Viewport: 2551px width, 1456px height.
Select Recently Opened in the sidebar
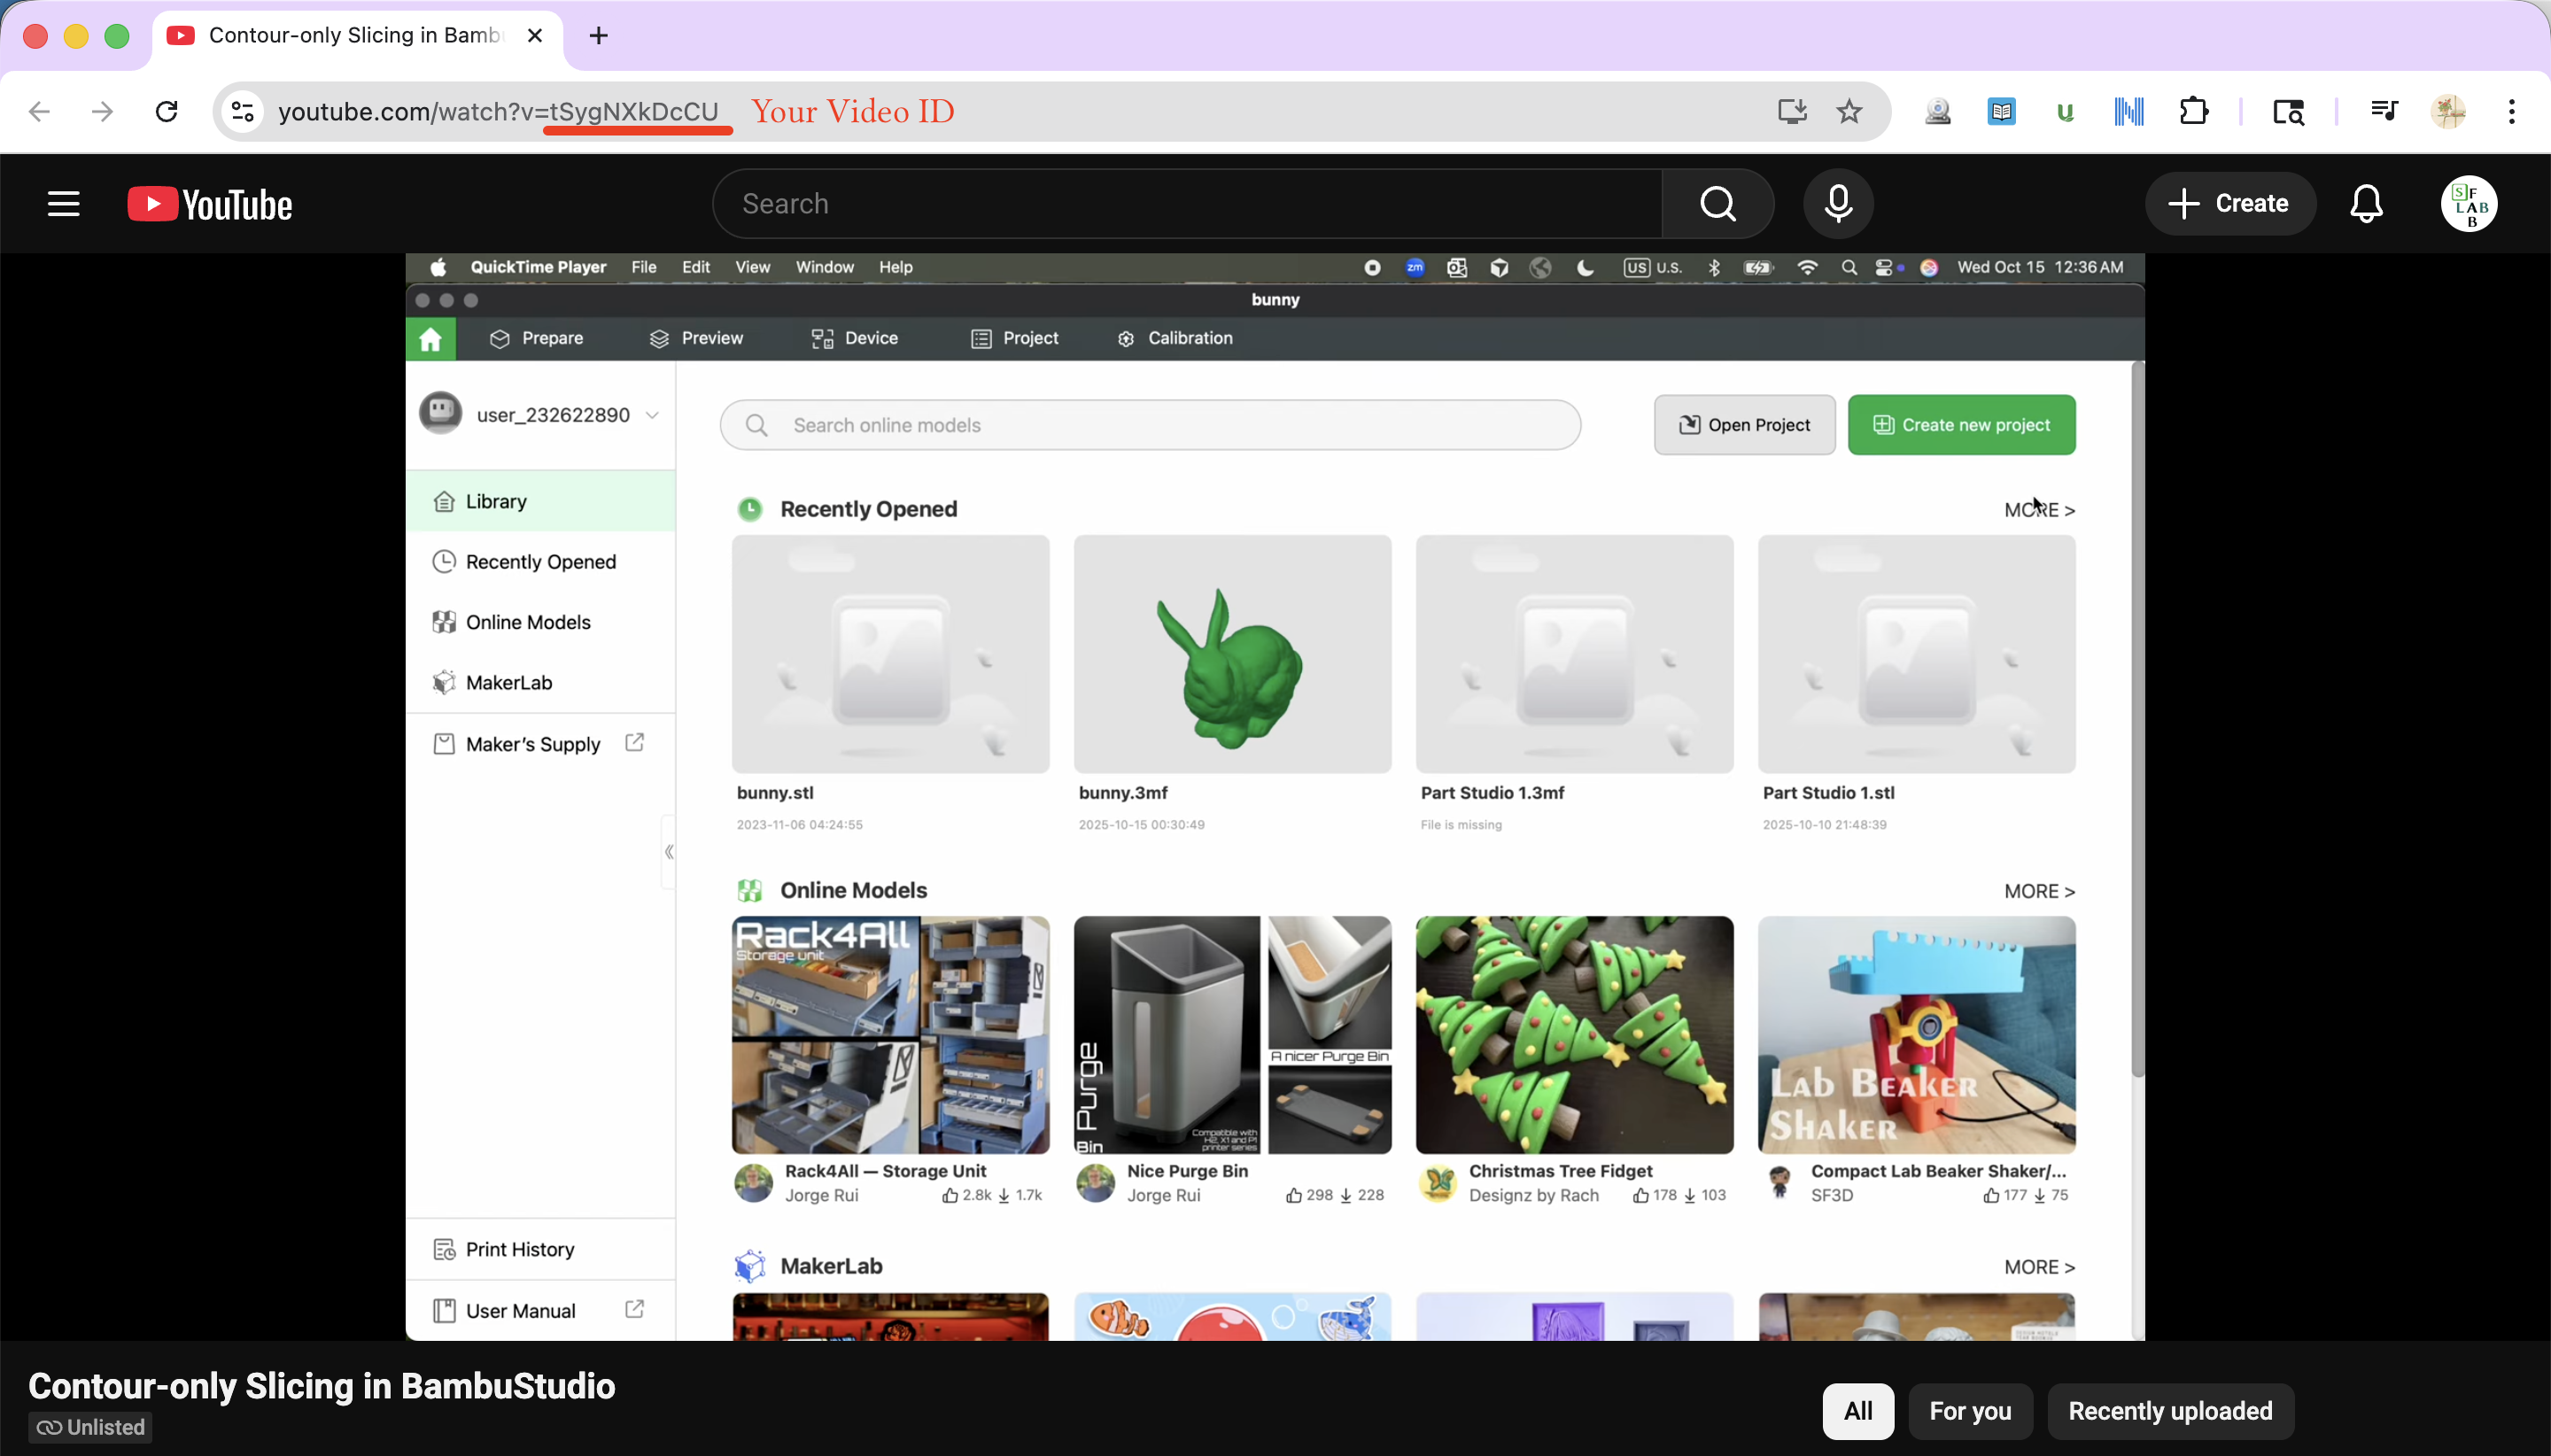[541, 562]
